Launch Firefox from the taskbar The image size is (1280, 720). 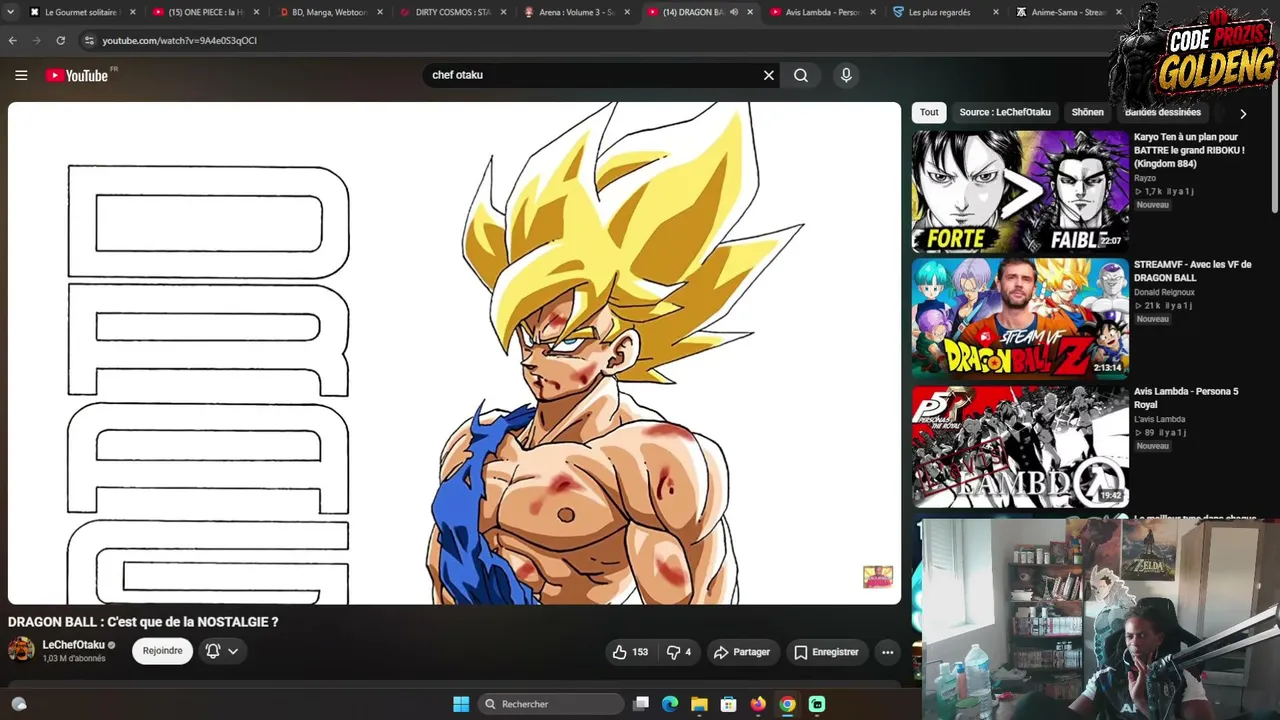point(758,704)
